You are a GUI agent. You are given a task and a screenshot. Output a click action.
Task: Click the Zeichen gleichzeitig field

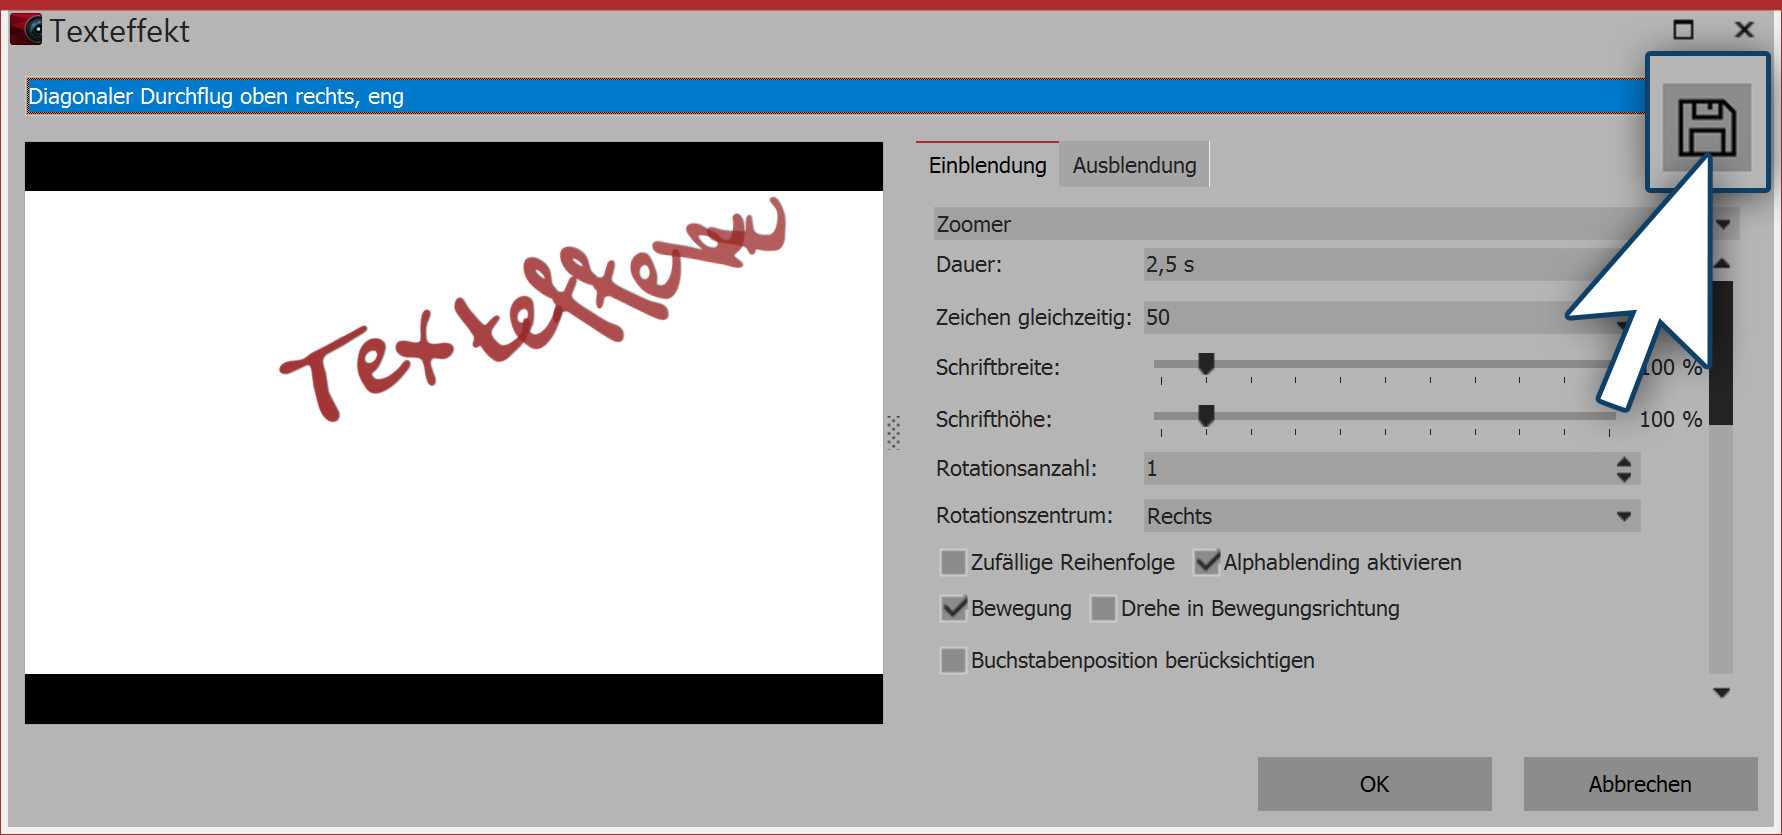pos(1391,318)
